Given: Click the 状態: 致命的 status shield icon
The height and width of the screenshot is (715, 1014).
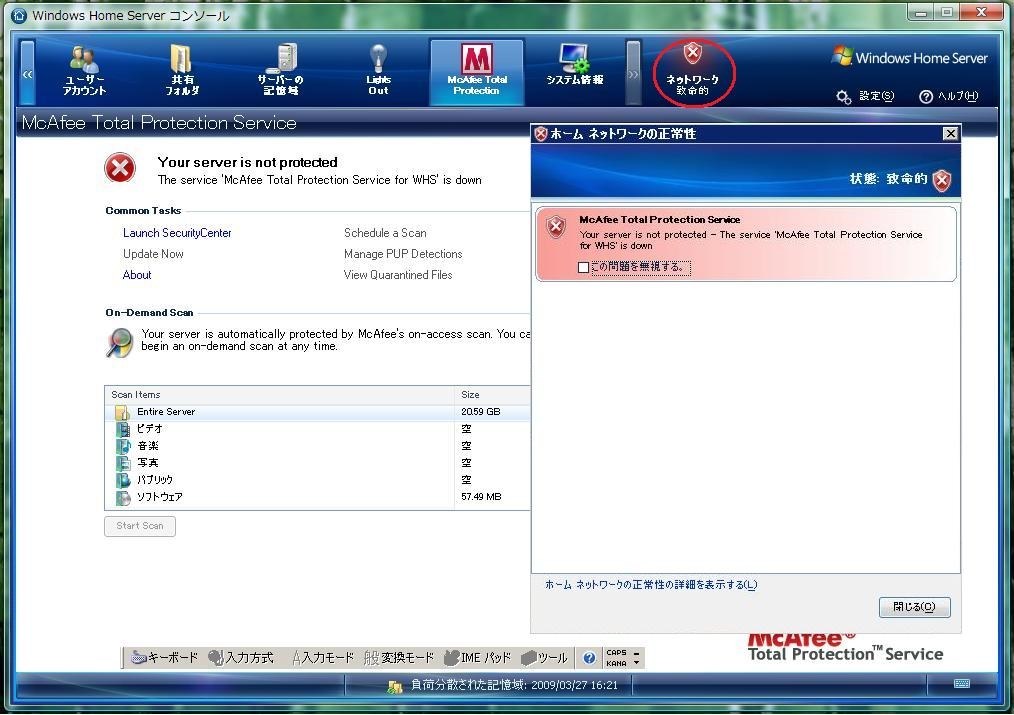Looking at the screenshot, I should tap(942, 180).
